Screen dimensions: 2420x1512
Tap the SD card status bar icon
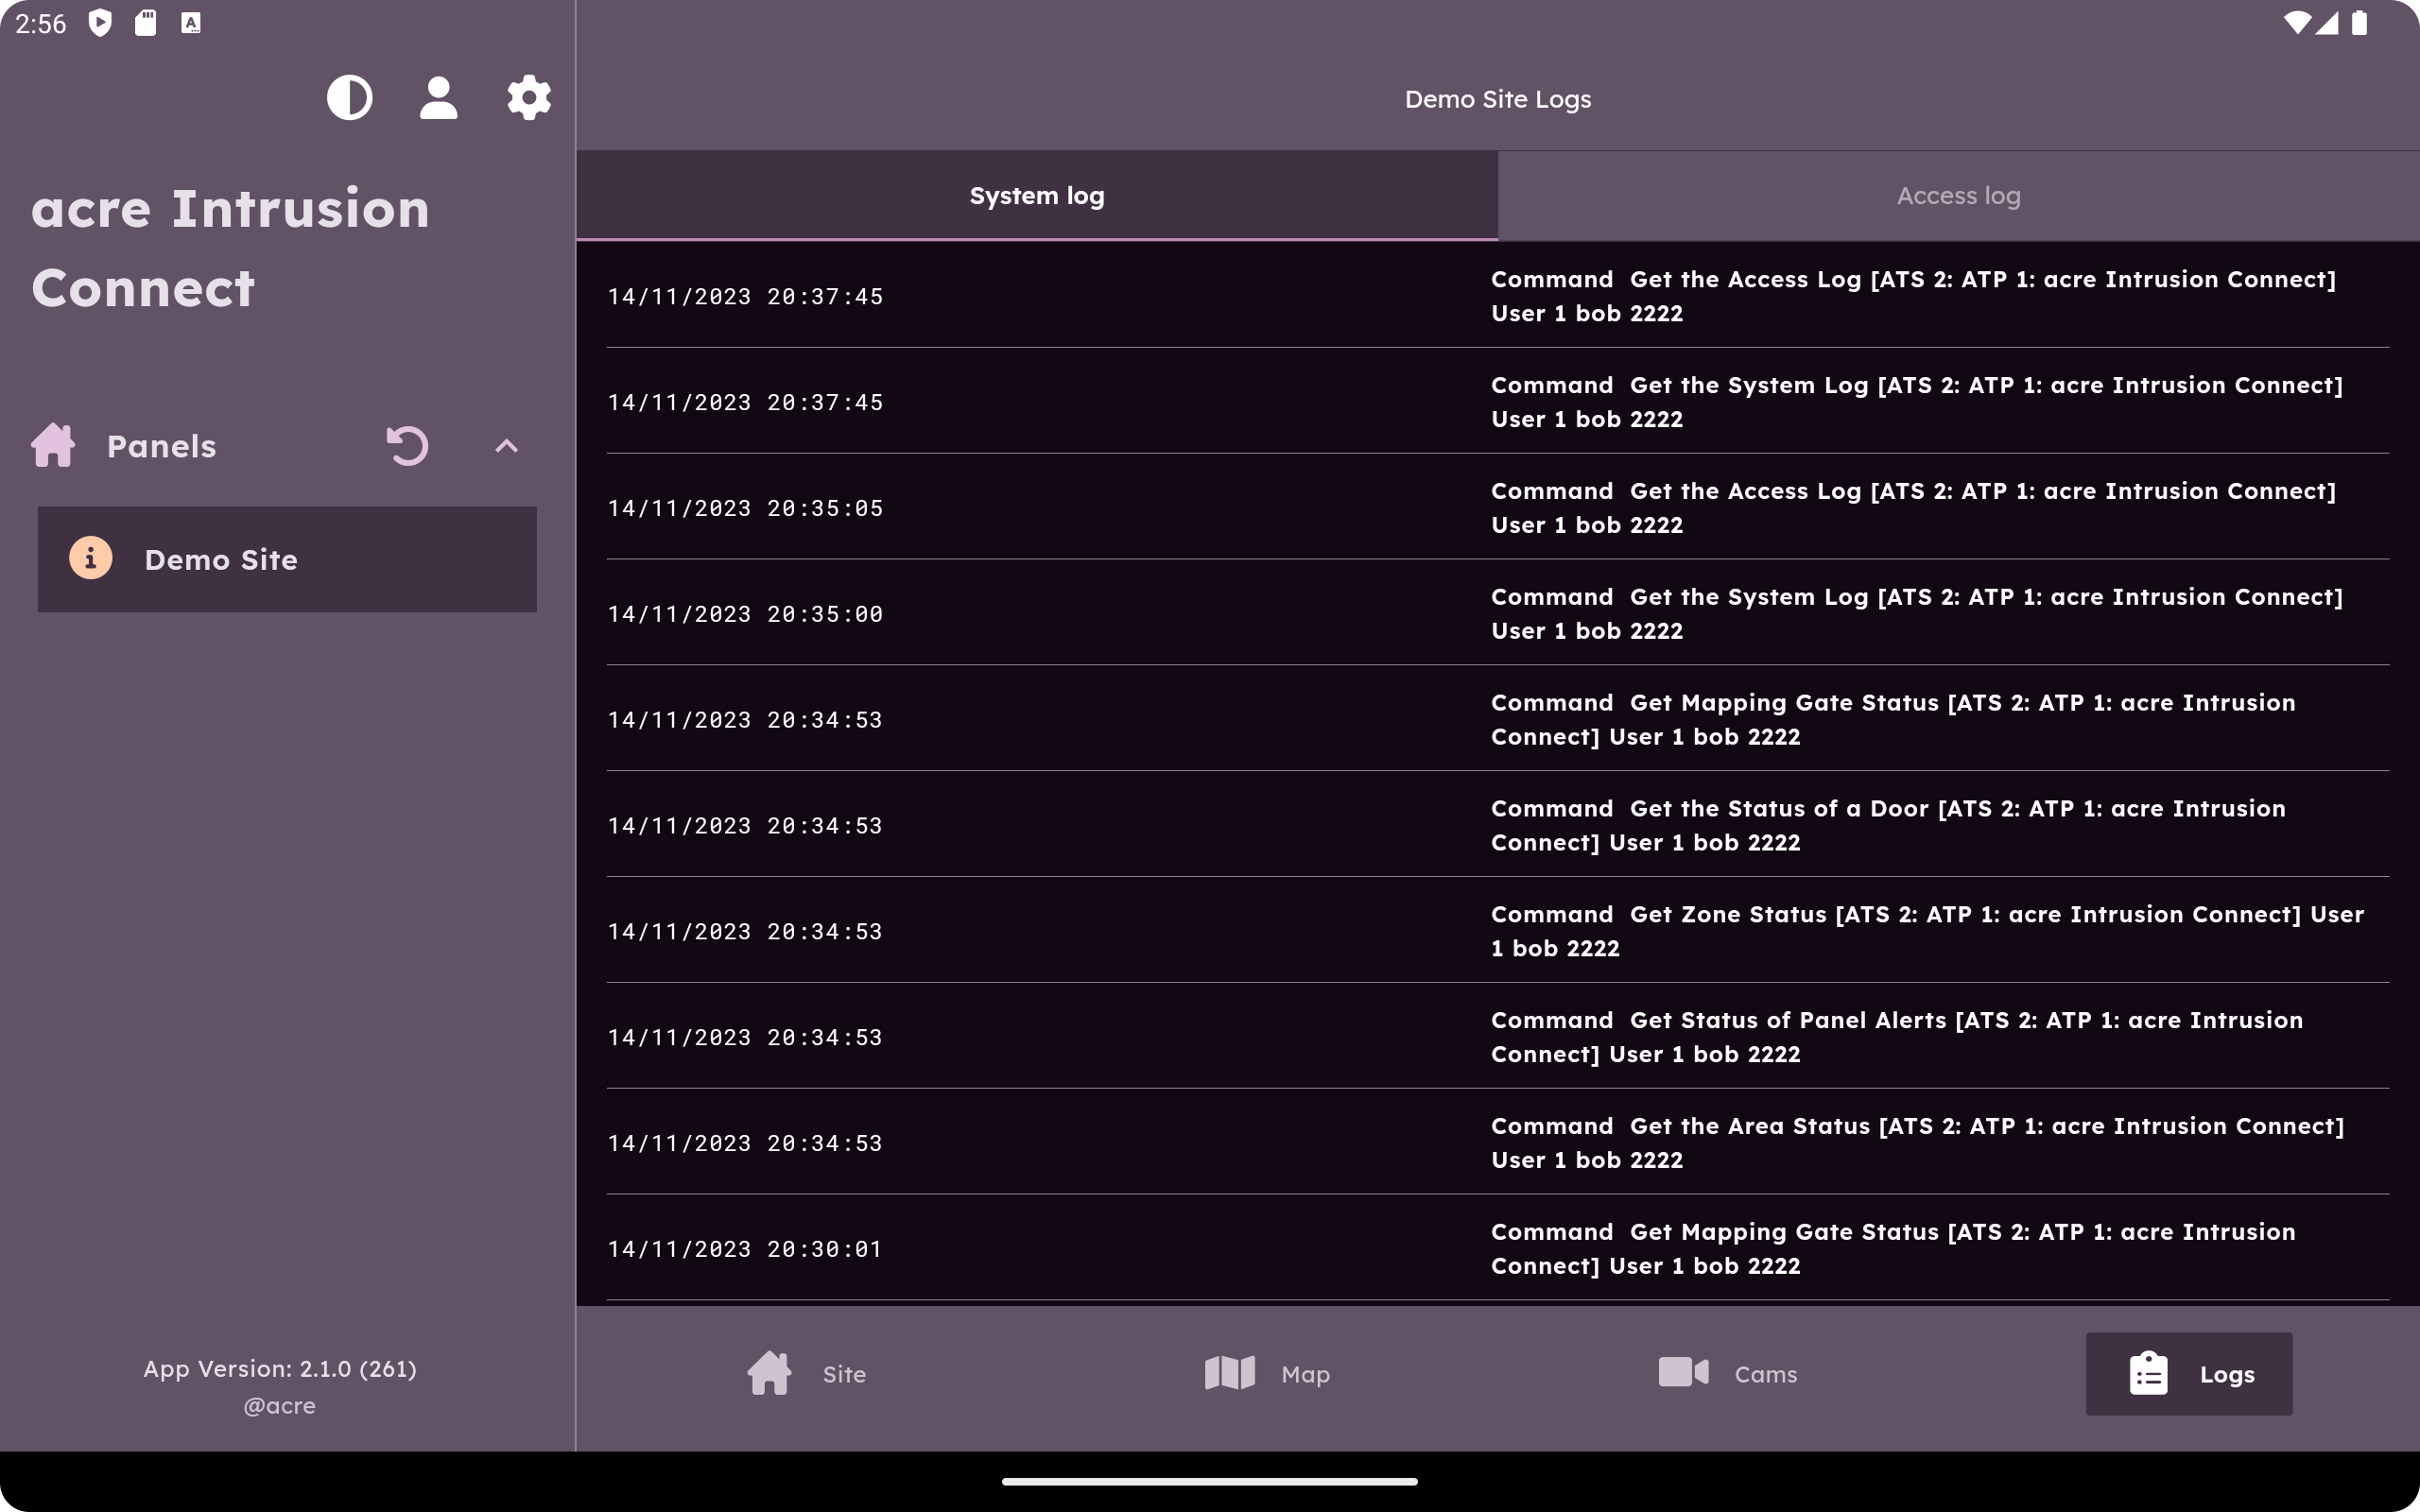point(146,22)
